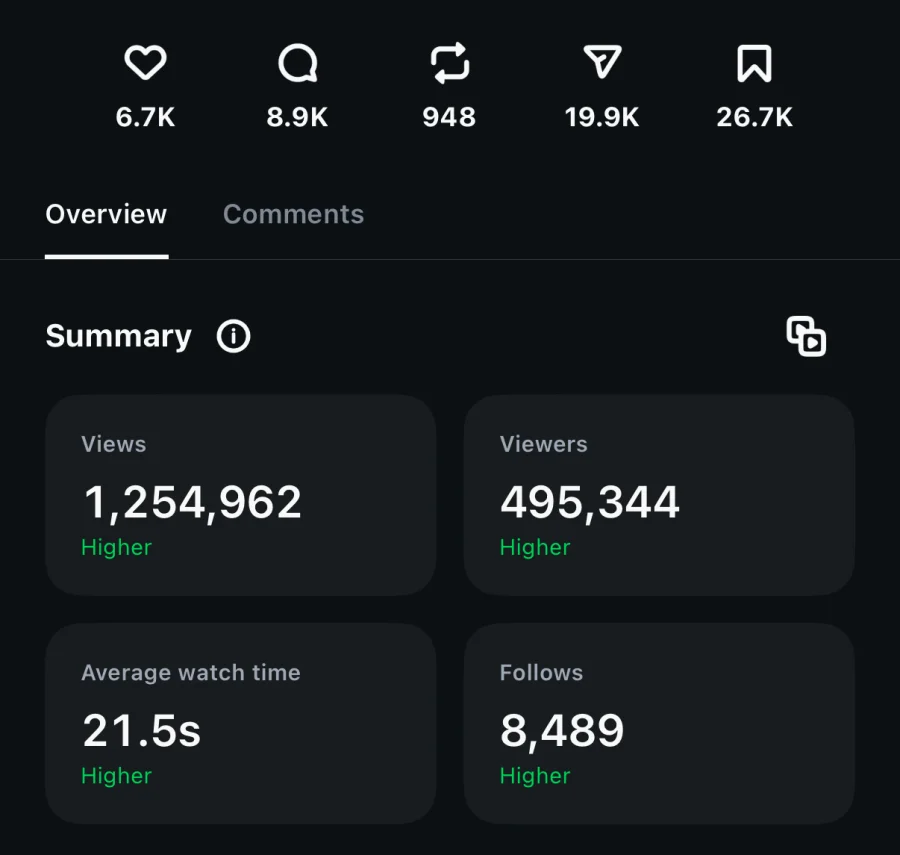
Task: Switch to the Comments tab
Action: point(293,215)
